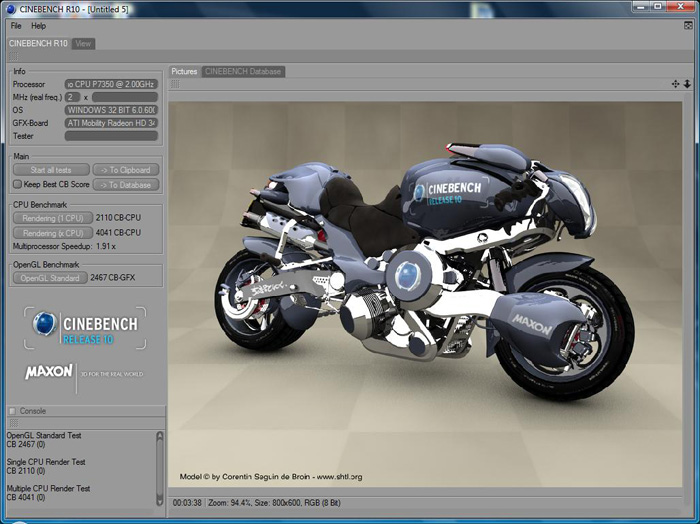The width and height of the screenshot is (700, 524).
Task: Click the CINEBENCH app icon in title bar
Action: coord(11,9)
